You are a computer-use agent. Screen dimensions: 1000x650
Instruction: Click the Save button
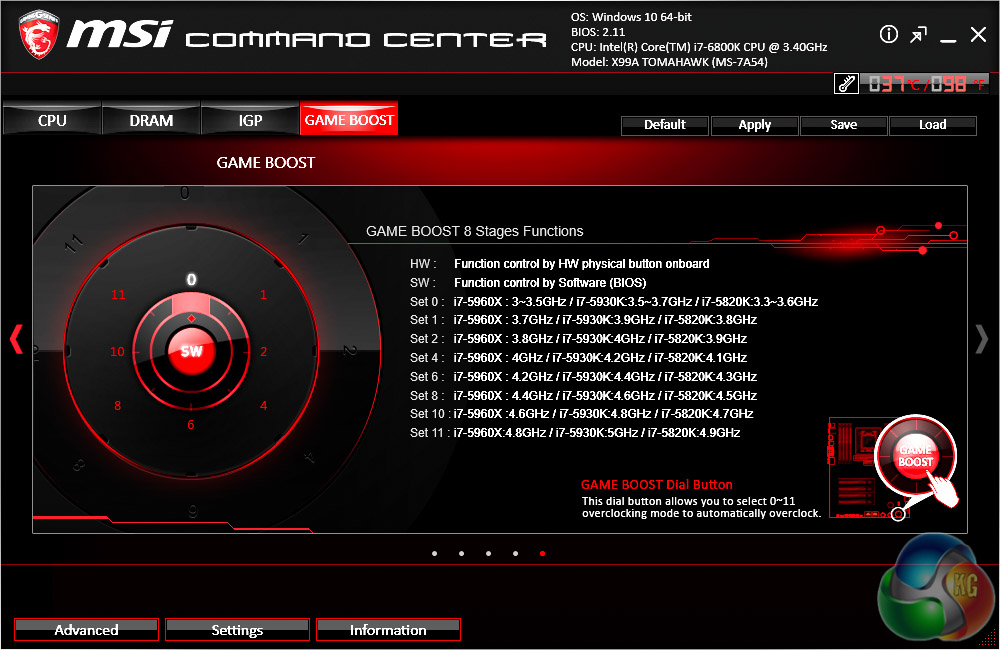coord(843,125)
